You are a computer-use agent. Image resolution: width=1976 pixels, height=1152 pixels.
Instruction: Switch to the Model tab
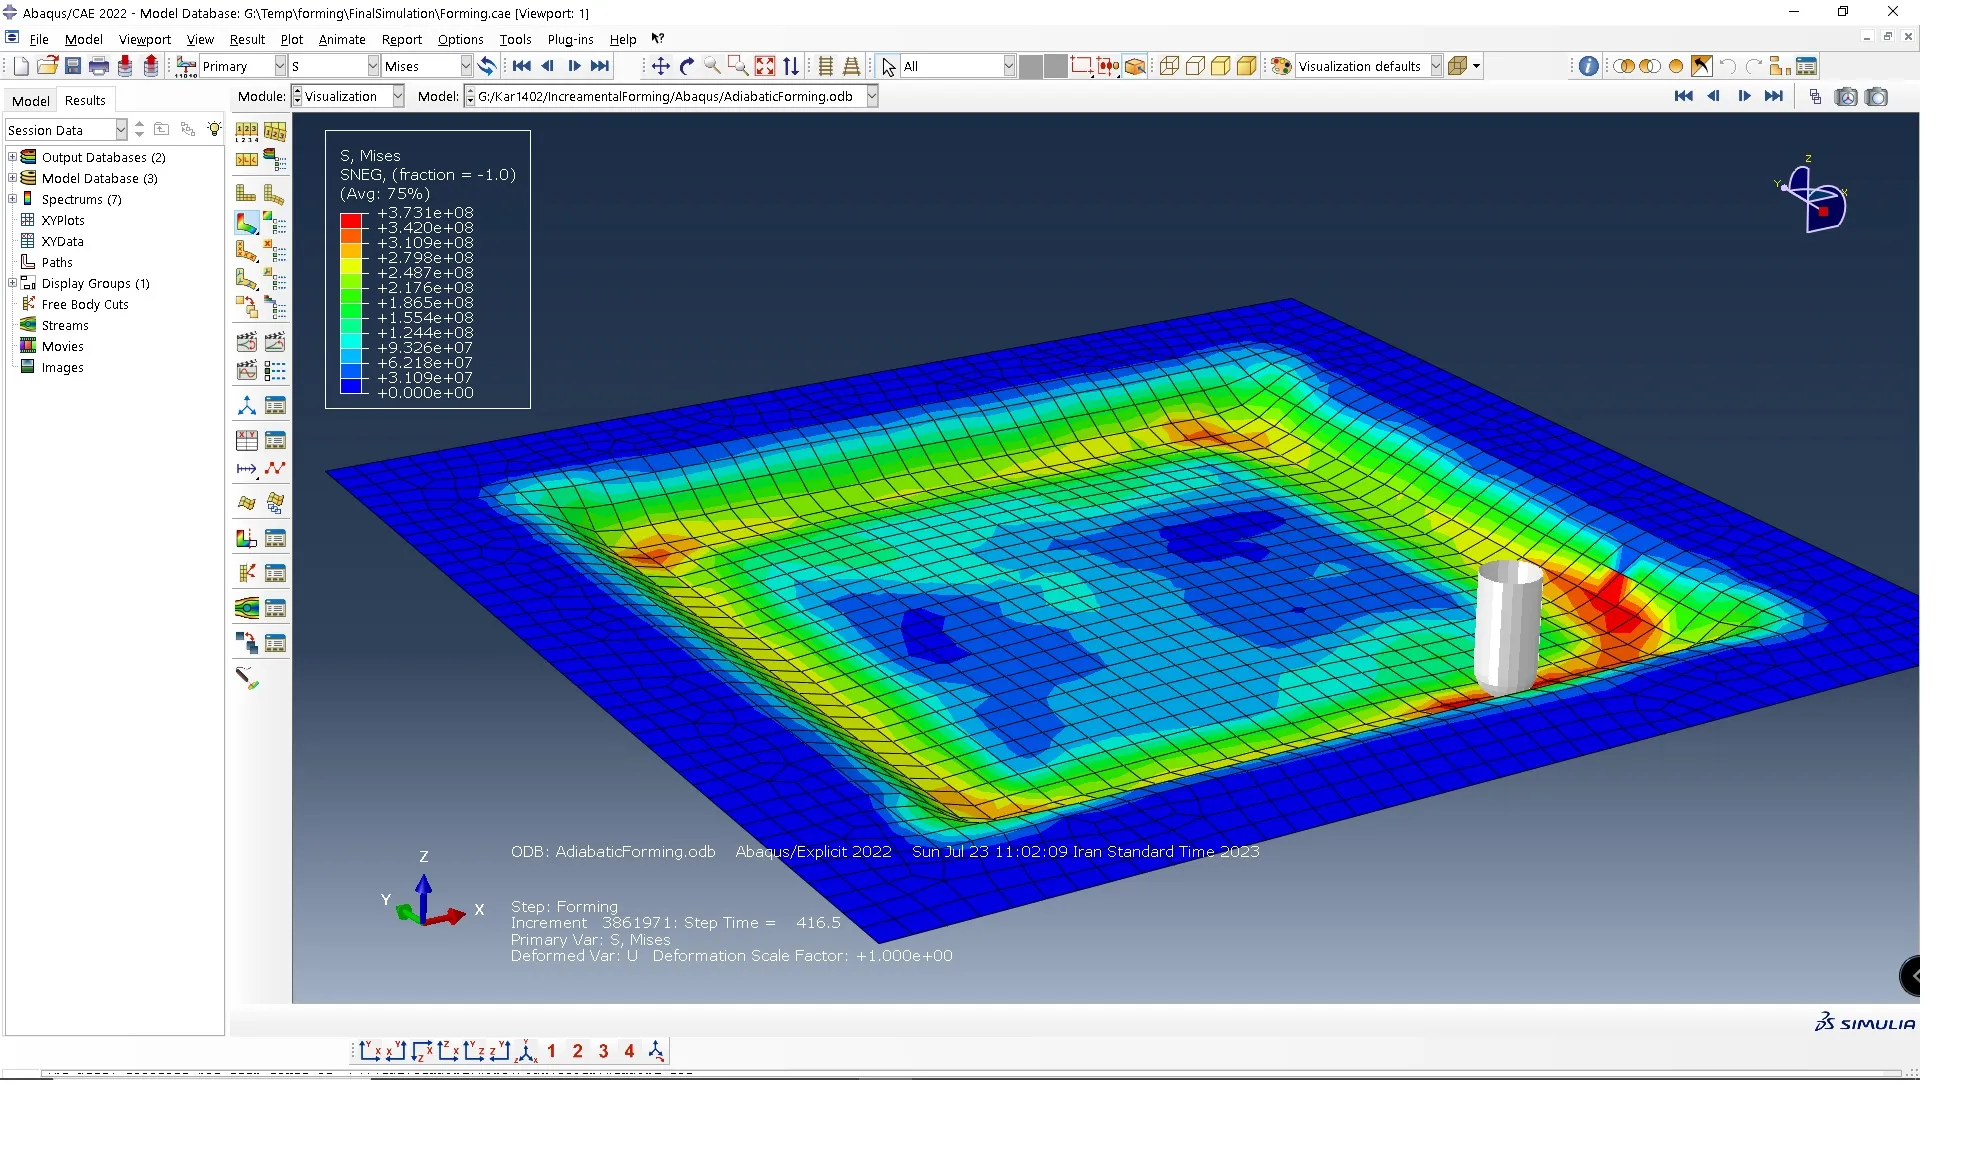coord(31,100)
